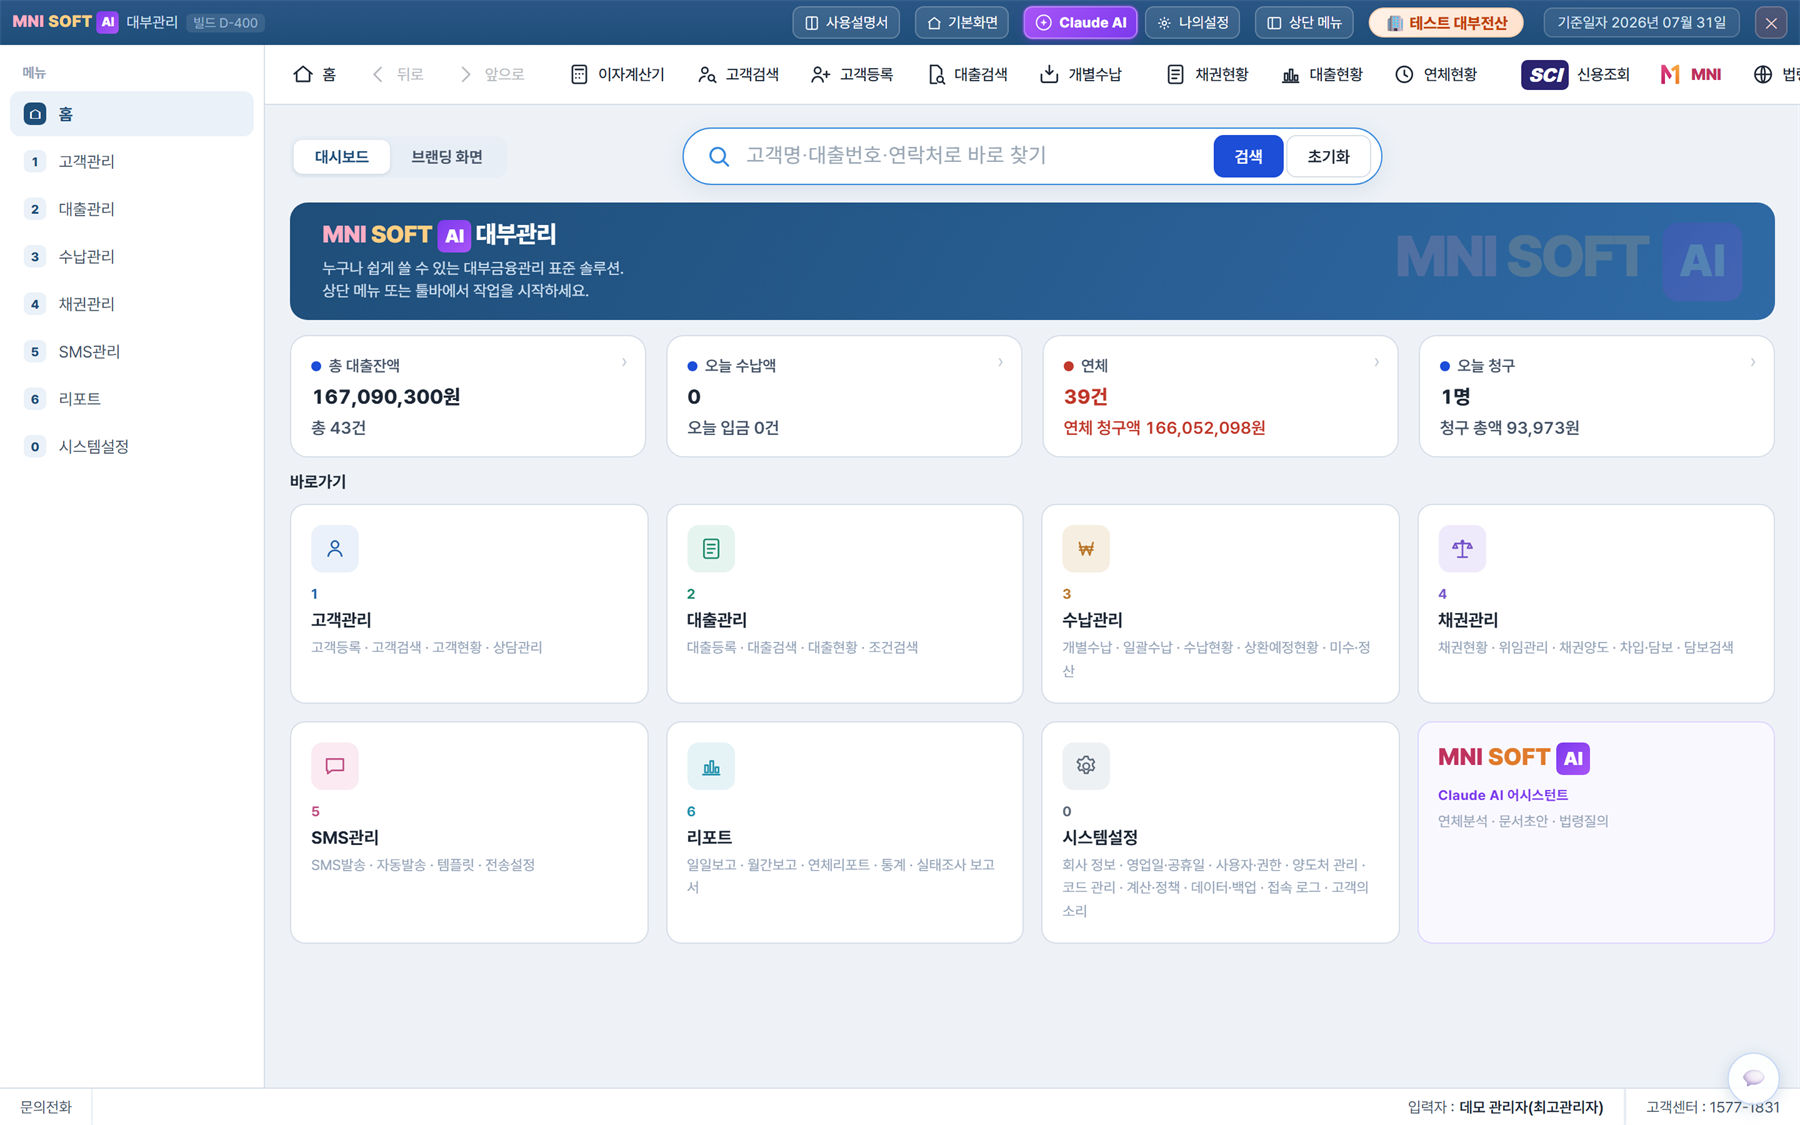Screen dimensions: 1800x1125
Task: Open loan status (대출현황) chart tool
Action: 1322,74
